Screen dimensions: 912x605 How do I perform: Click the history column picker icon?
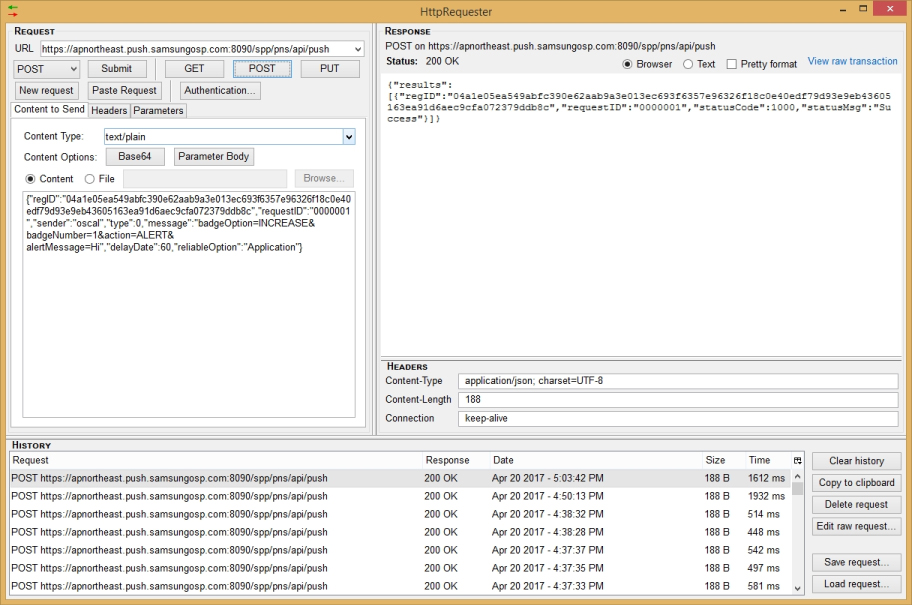click(x=797, y=461)
